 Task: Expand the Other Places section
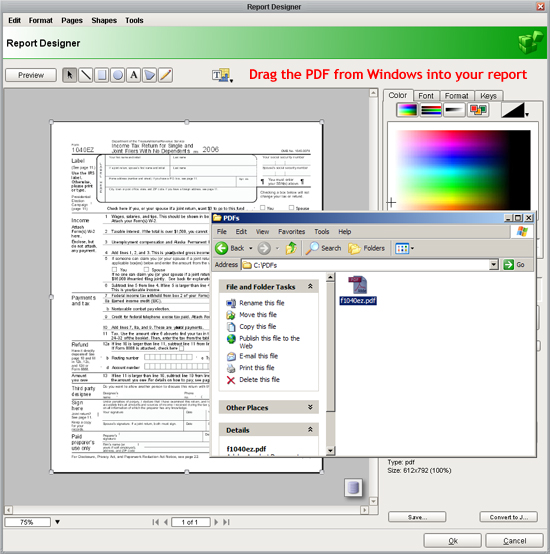pos(310,407)
